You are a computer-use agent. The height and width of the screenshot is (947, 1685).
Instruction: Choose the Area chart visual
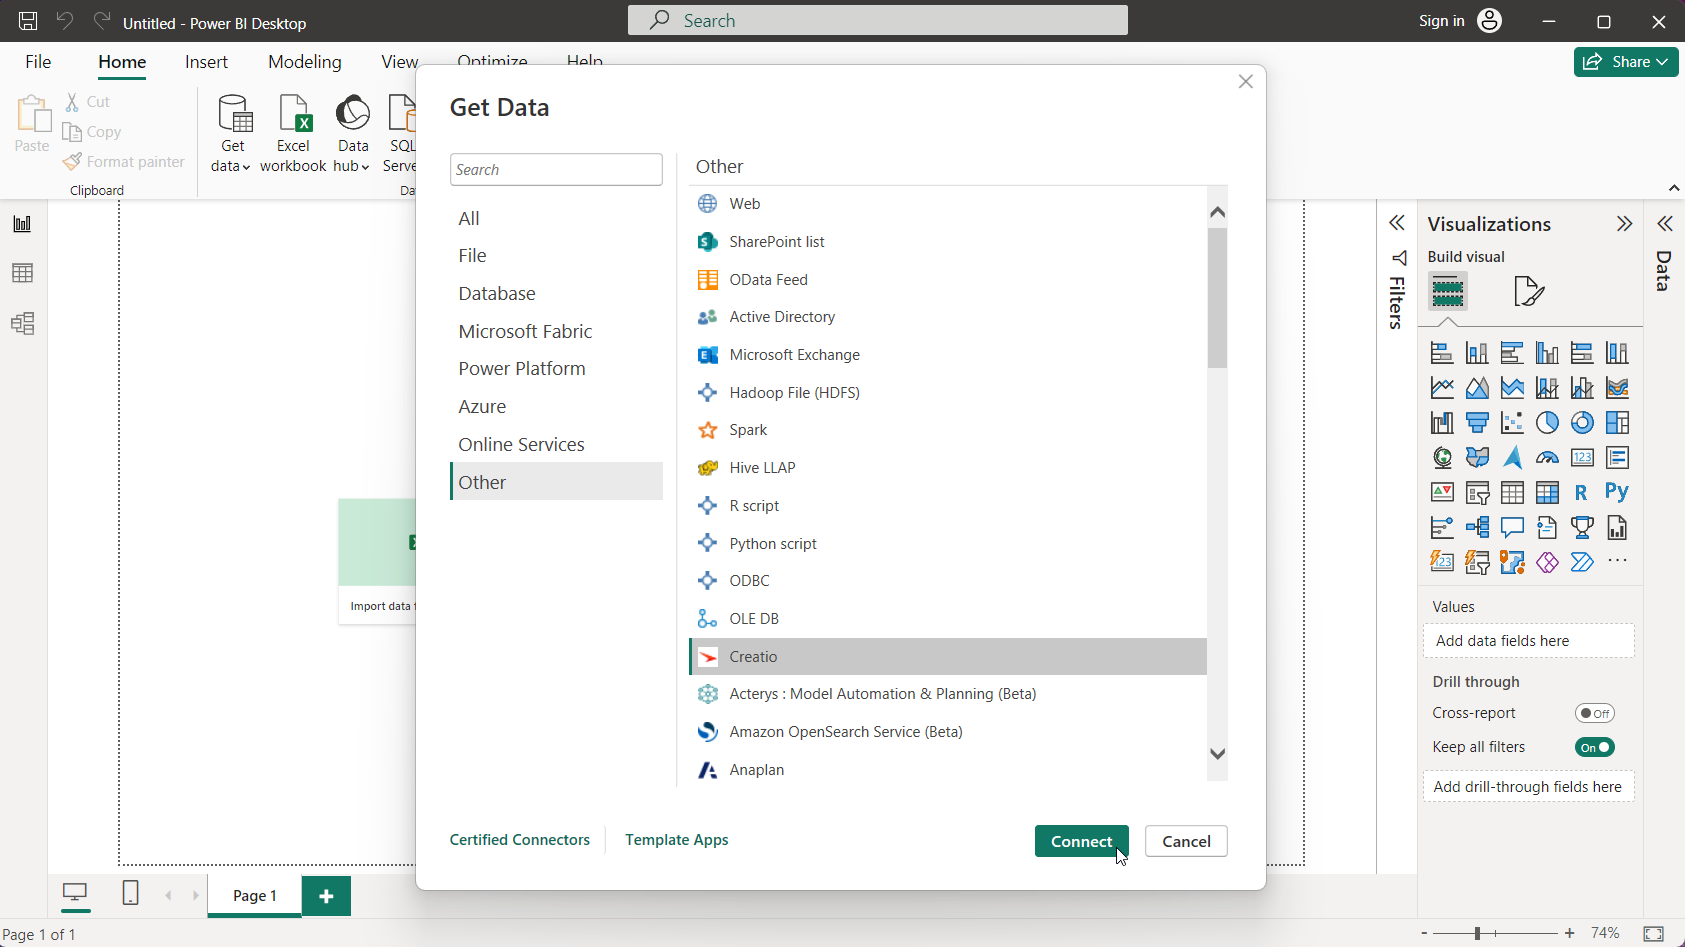click(x=1477, y=388)
